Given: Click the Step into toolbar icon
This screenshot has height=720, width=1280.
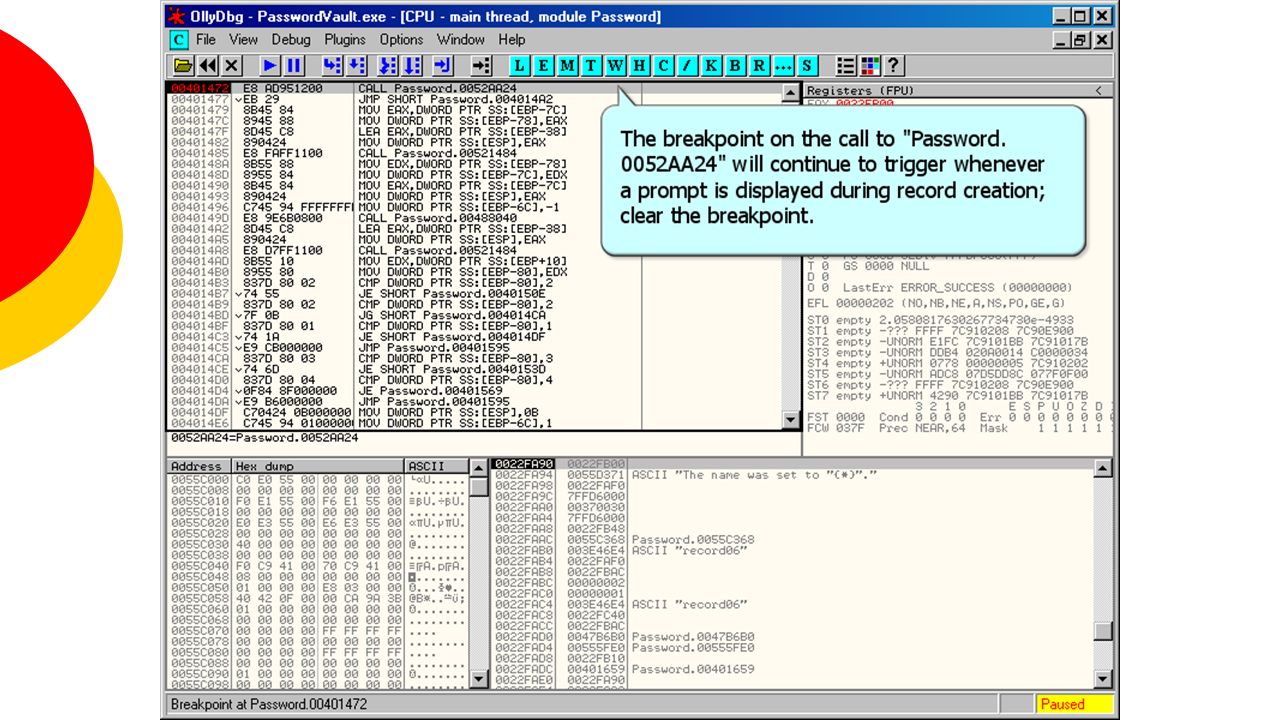Looking at the screenshot, I should pyautogui.click(x=333, y=66).
